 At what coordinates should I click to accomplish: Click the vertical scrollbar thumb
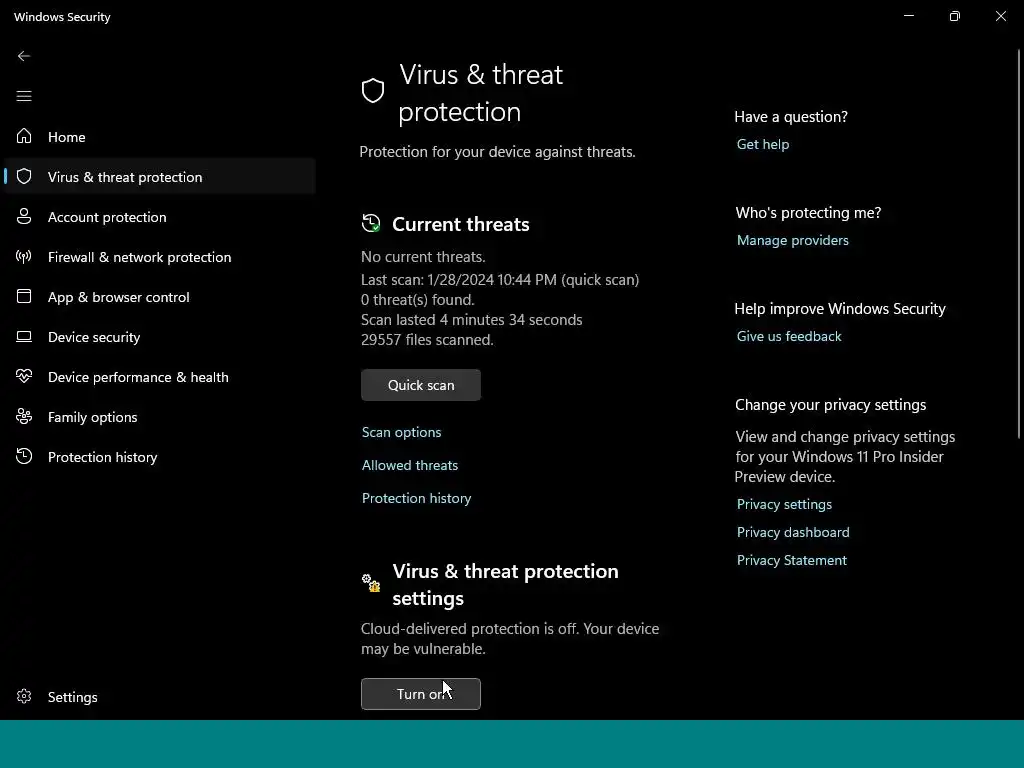pos(1019,243)
